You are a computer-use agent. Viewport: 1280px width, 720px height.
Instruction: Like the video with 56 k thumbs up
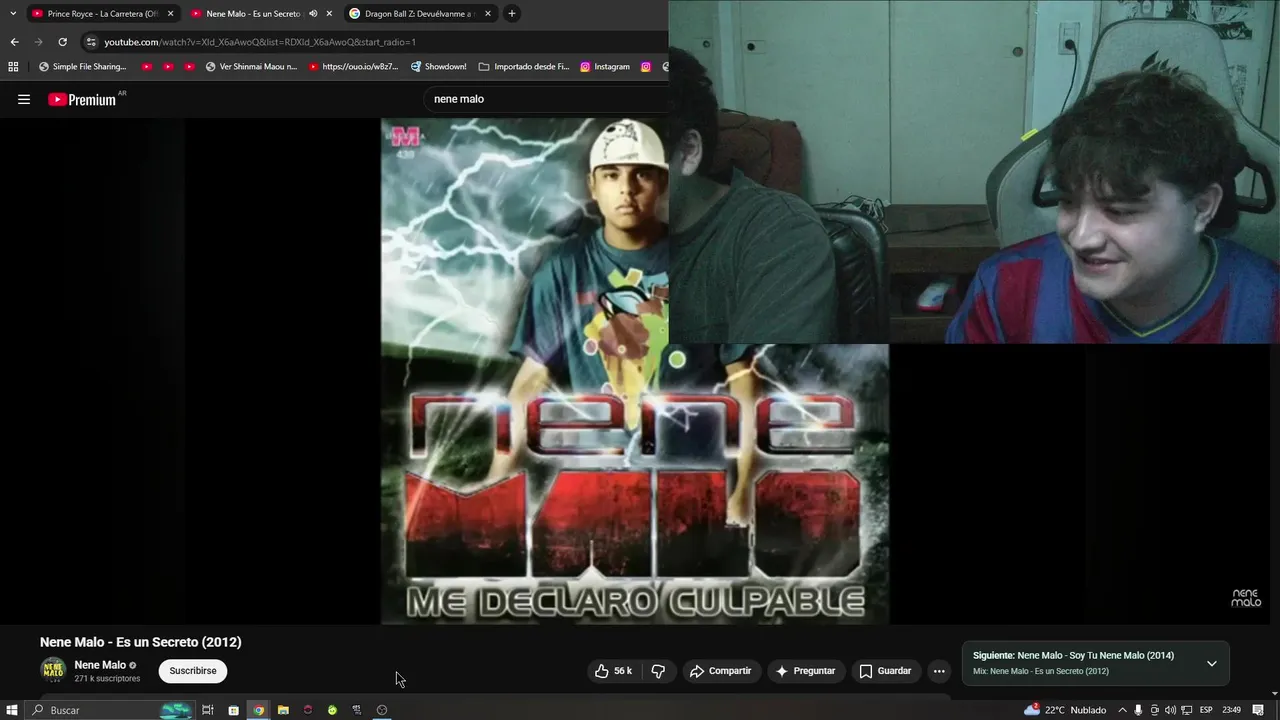(x=613, y=671)
